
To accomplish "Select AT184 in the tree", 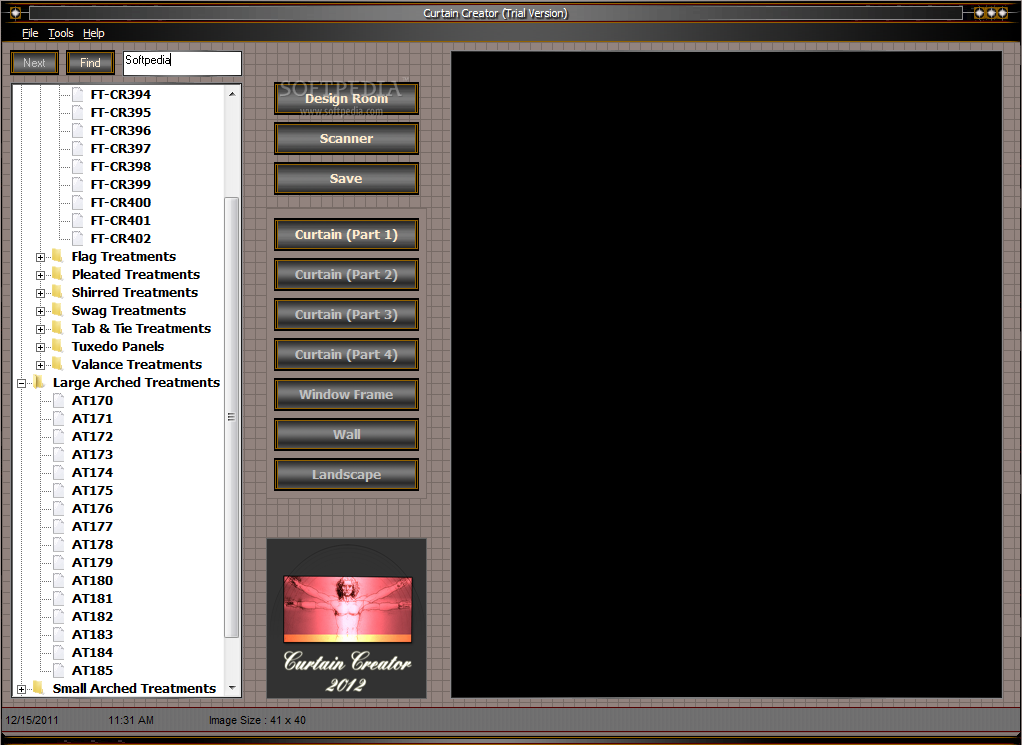I will point(92,652).
